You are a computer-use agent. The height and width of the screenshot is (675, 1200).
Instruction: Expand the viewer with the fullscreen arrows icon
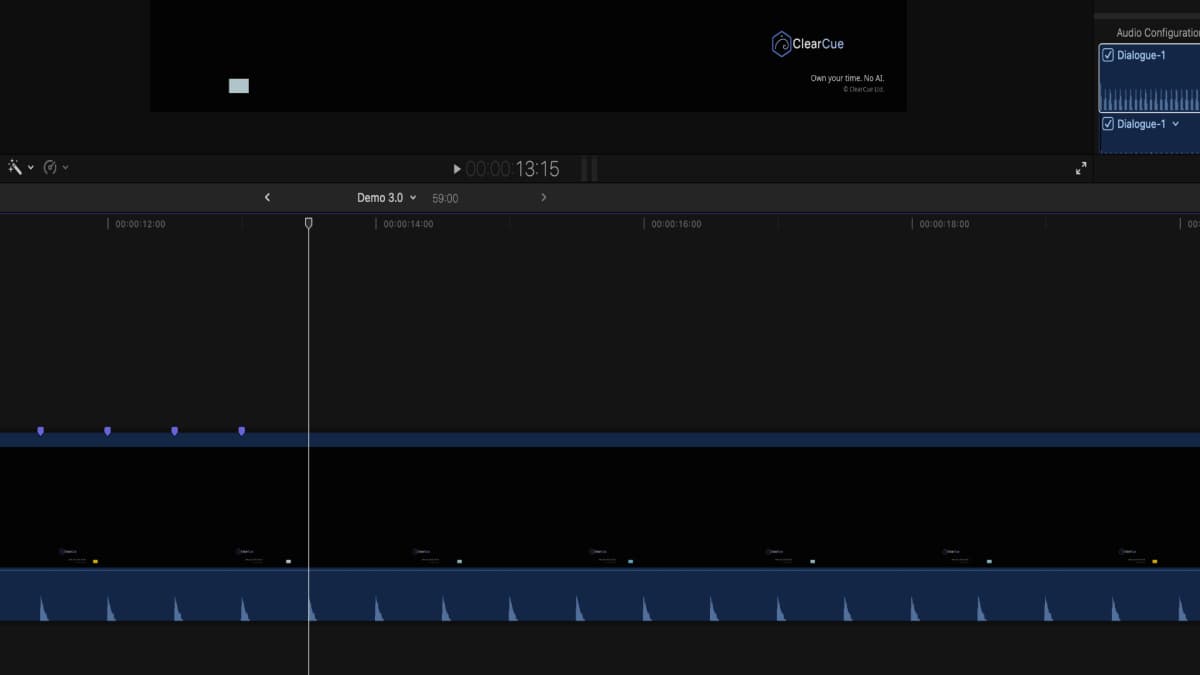coord(1082,167)
